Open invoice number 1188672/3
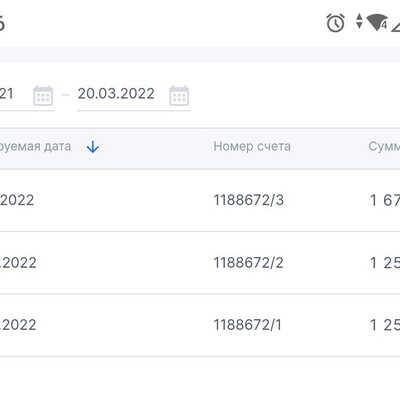 (249, 200)
